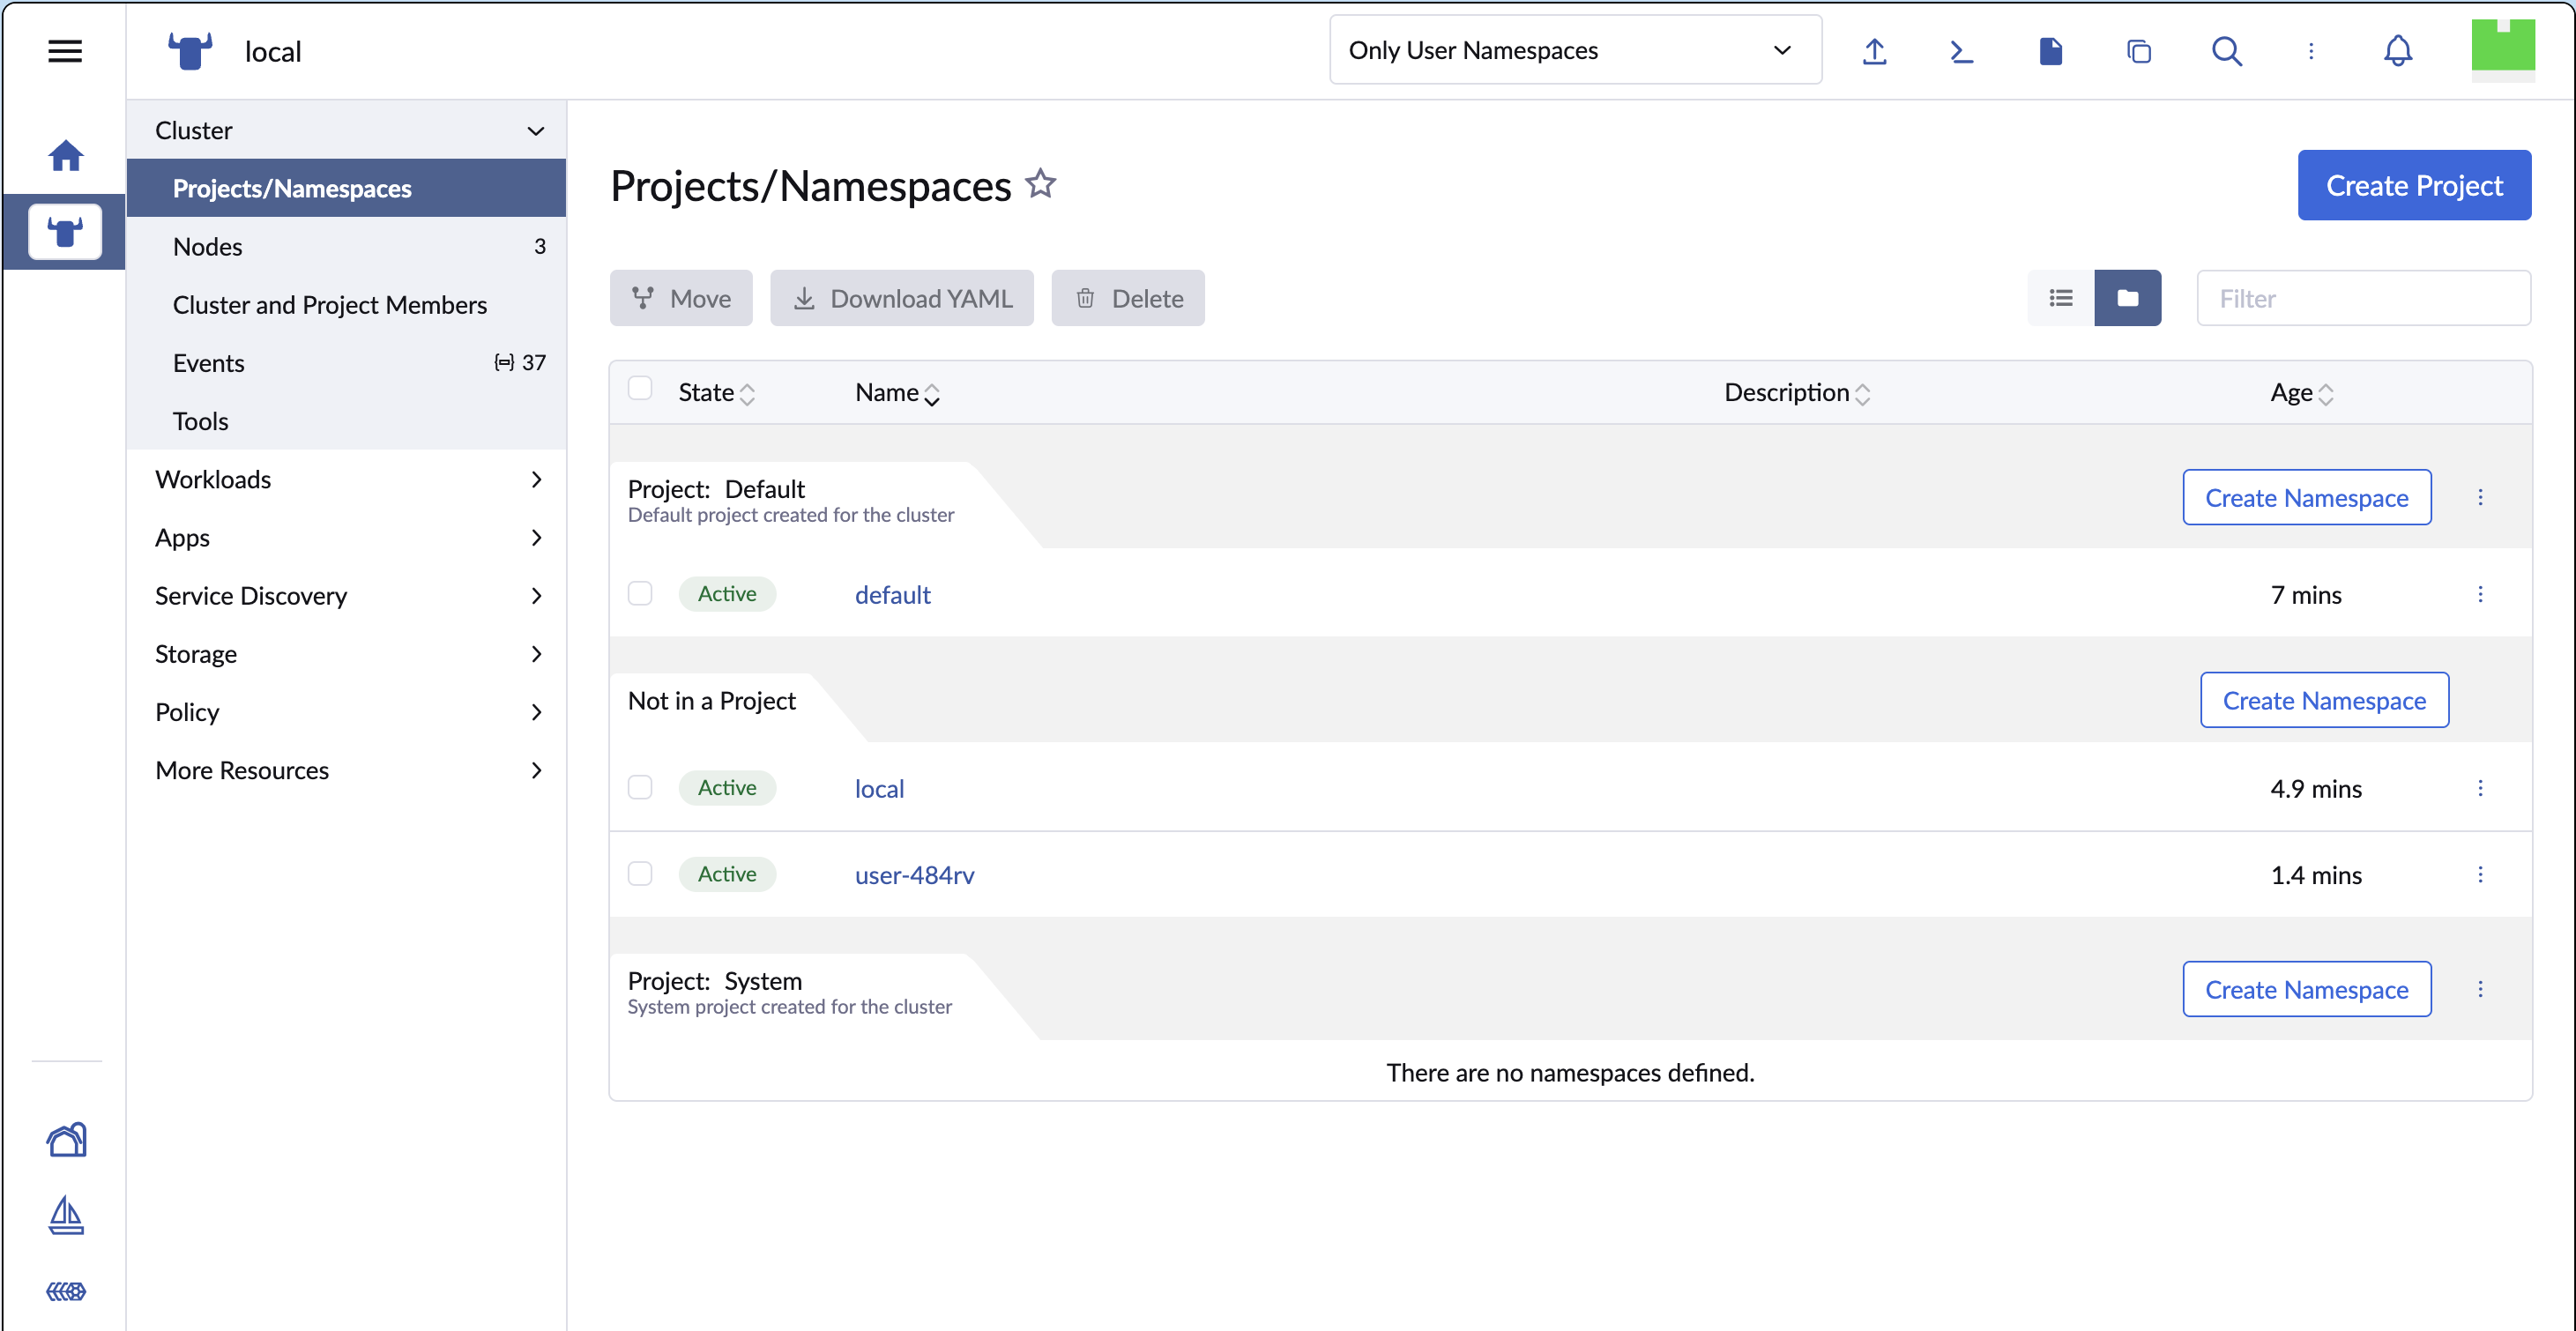Sort table by Description column
The width and height of the screenshot is (2576, 1331).
pyautogui.click(x=1797, y=393)
